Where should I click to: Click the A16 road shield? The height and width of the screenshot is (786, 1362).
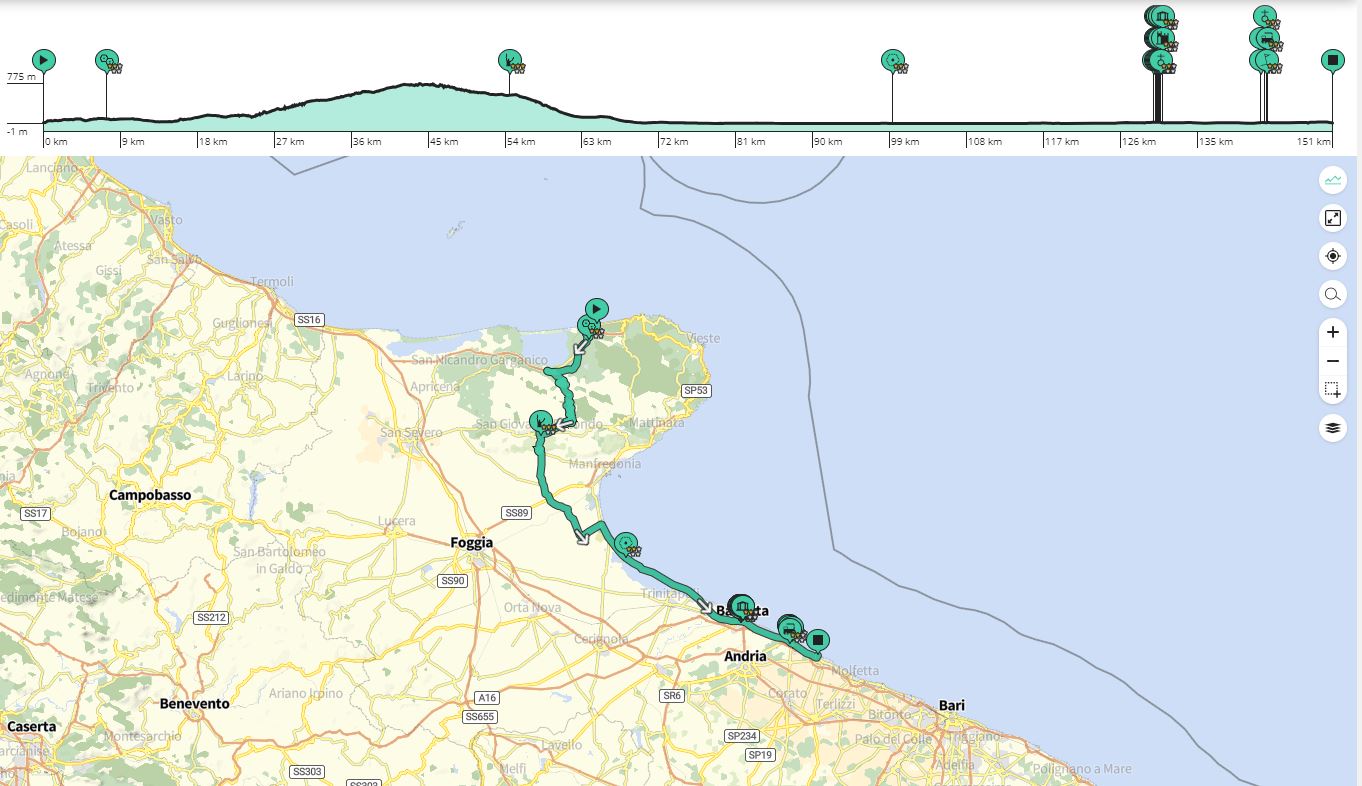[487, 698]
